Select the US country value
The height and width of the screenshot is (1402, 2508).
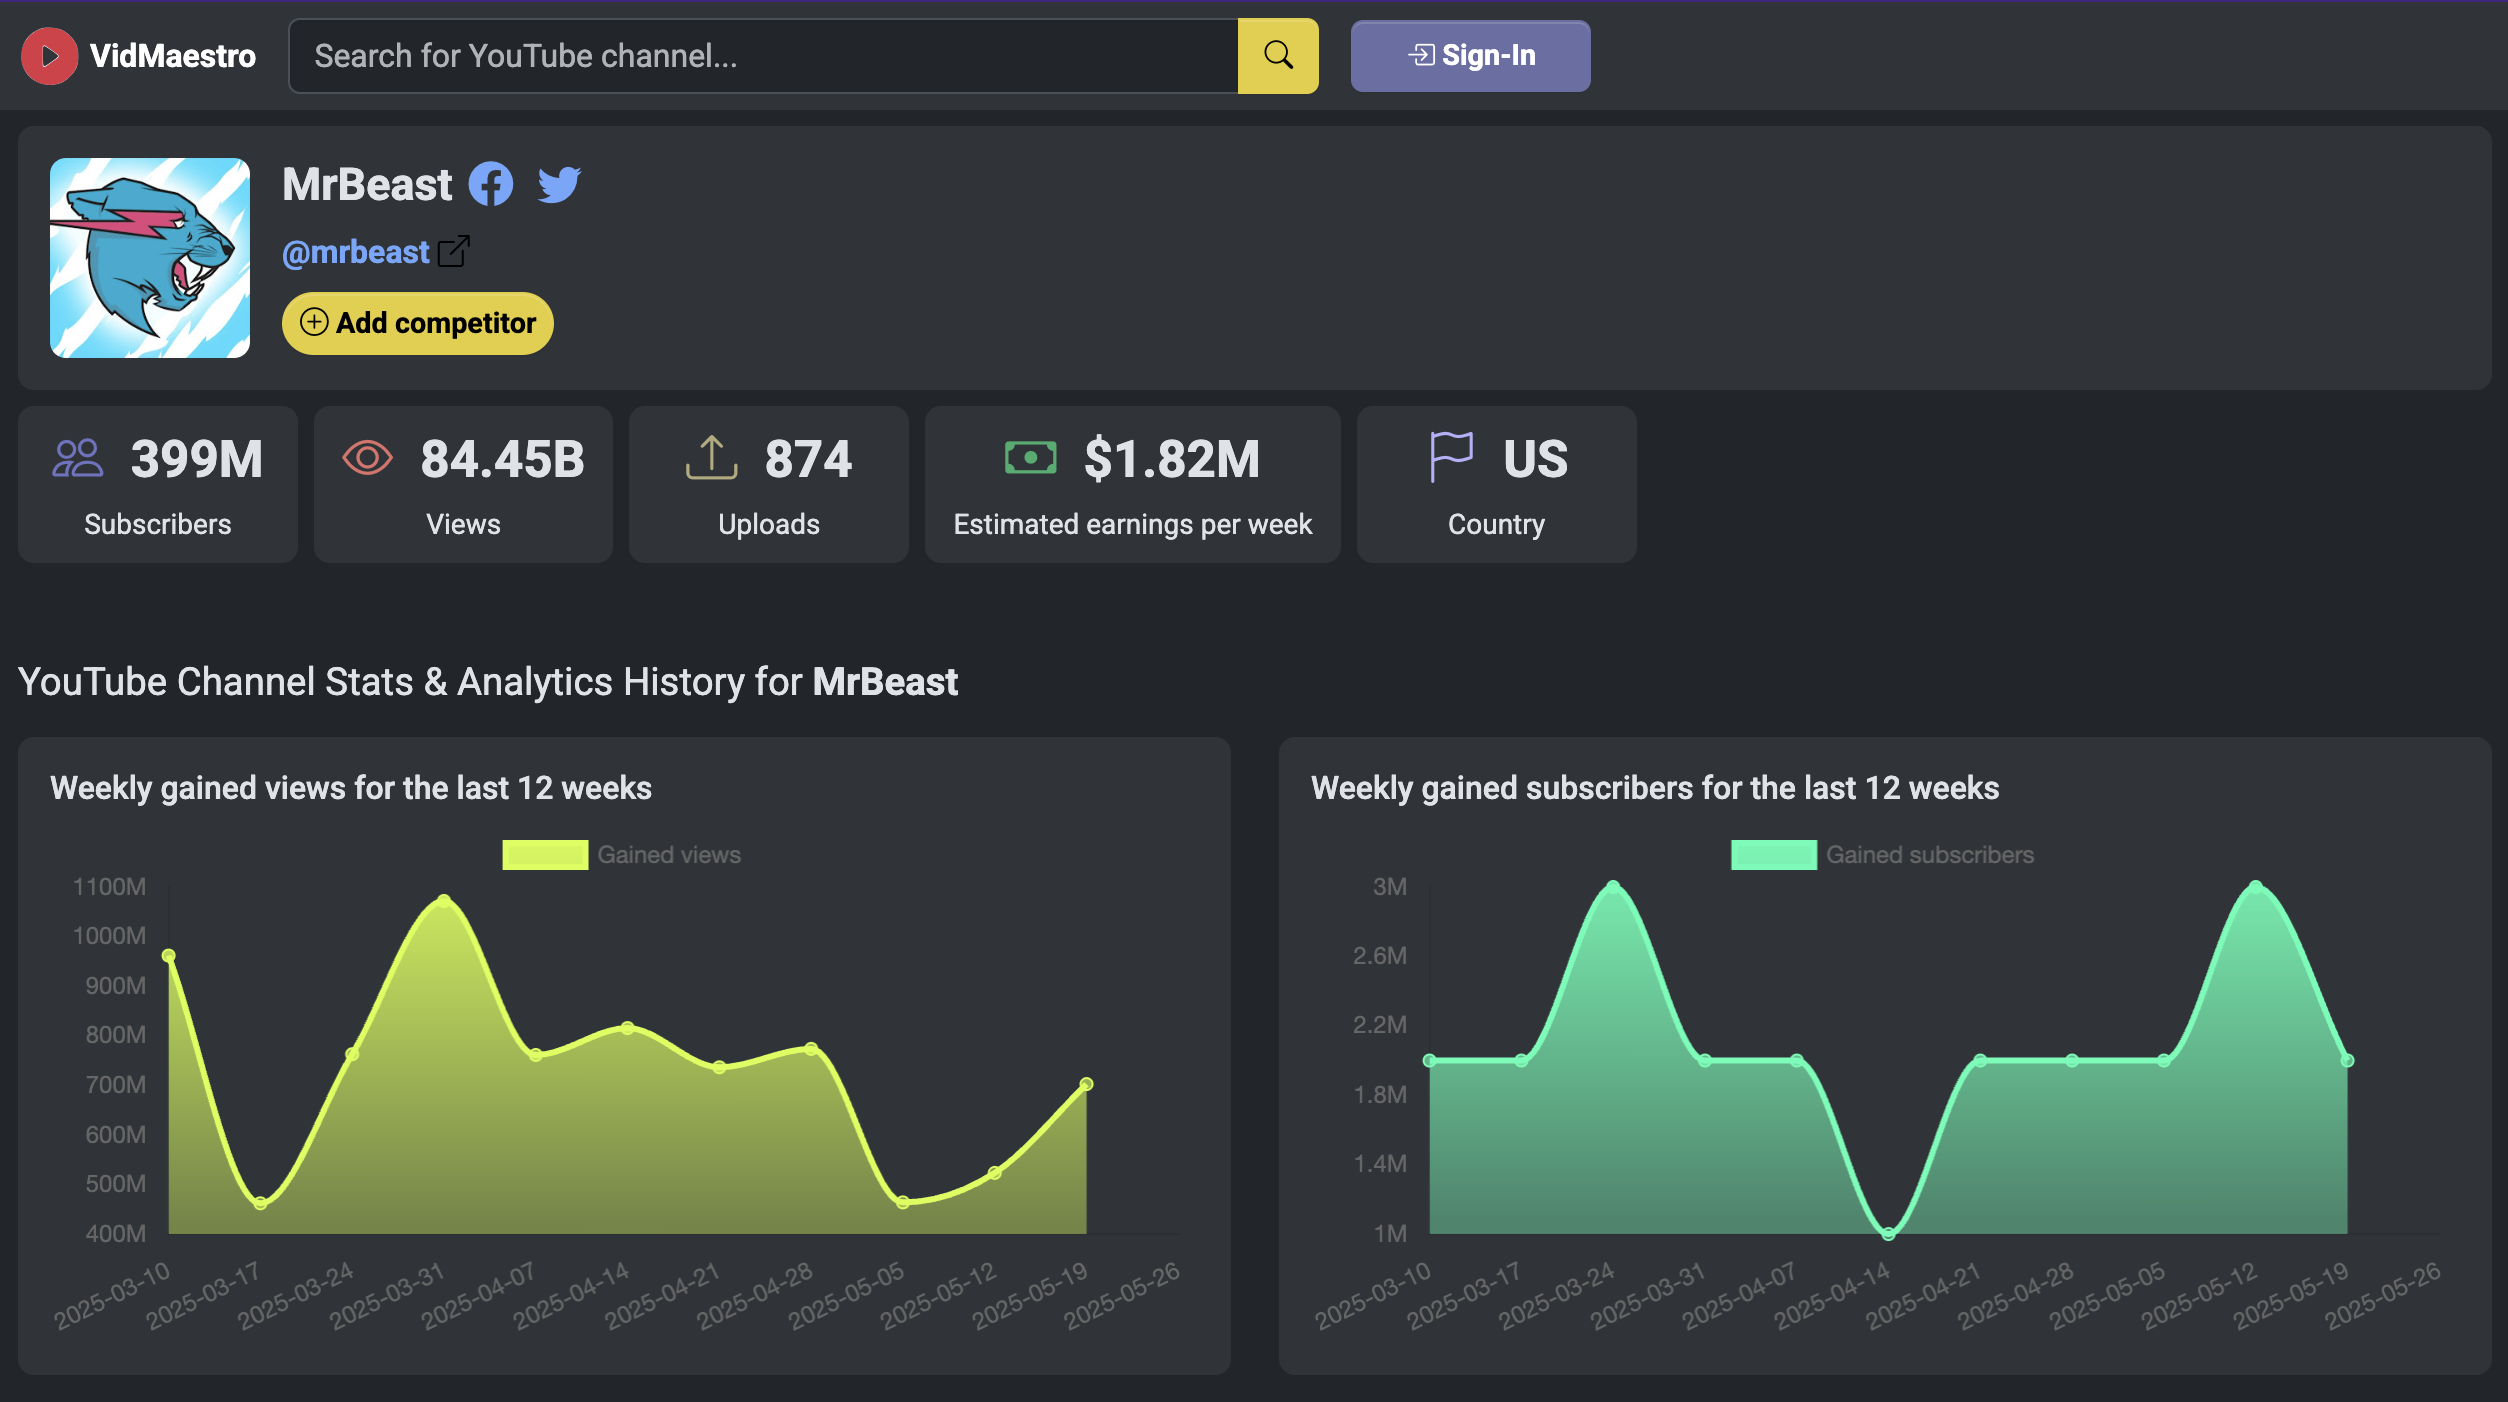click(x=1535, y=459)
